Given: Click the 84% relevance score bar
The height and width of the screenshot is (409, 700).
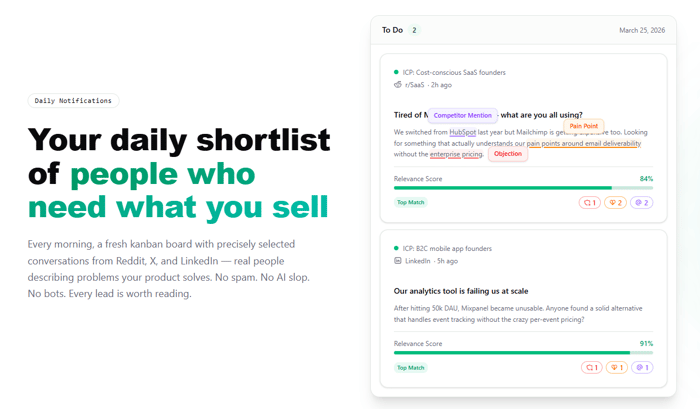Looking at the screenshot, I should click(x=523, y=188).
